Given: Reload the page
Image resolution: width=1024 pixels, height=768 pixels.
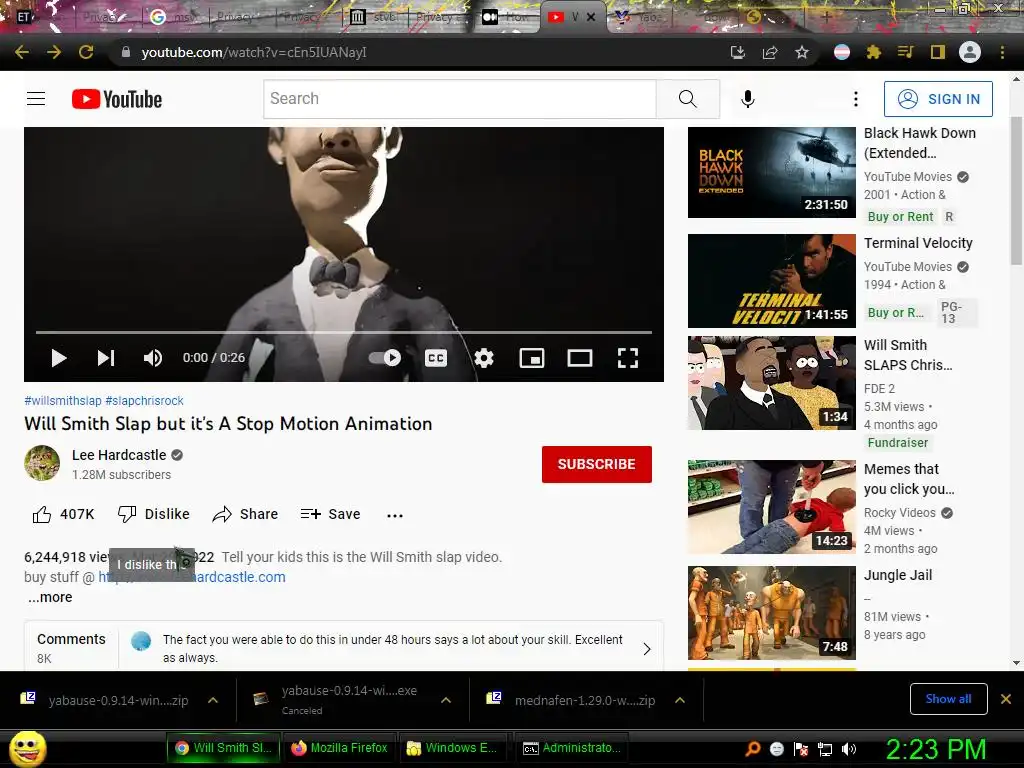Looking at the screenshot, I should [x=86, y=52].
